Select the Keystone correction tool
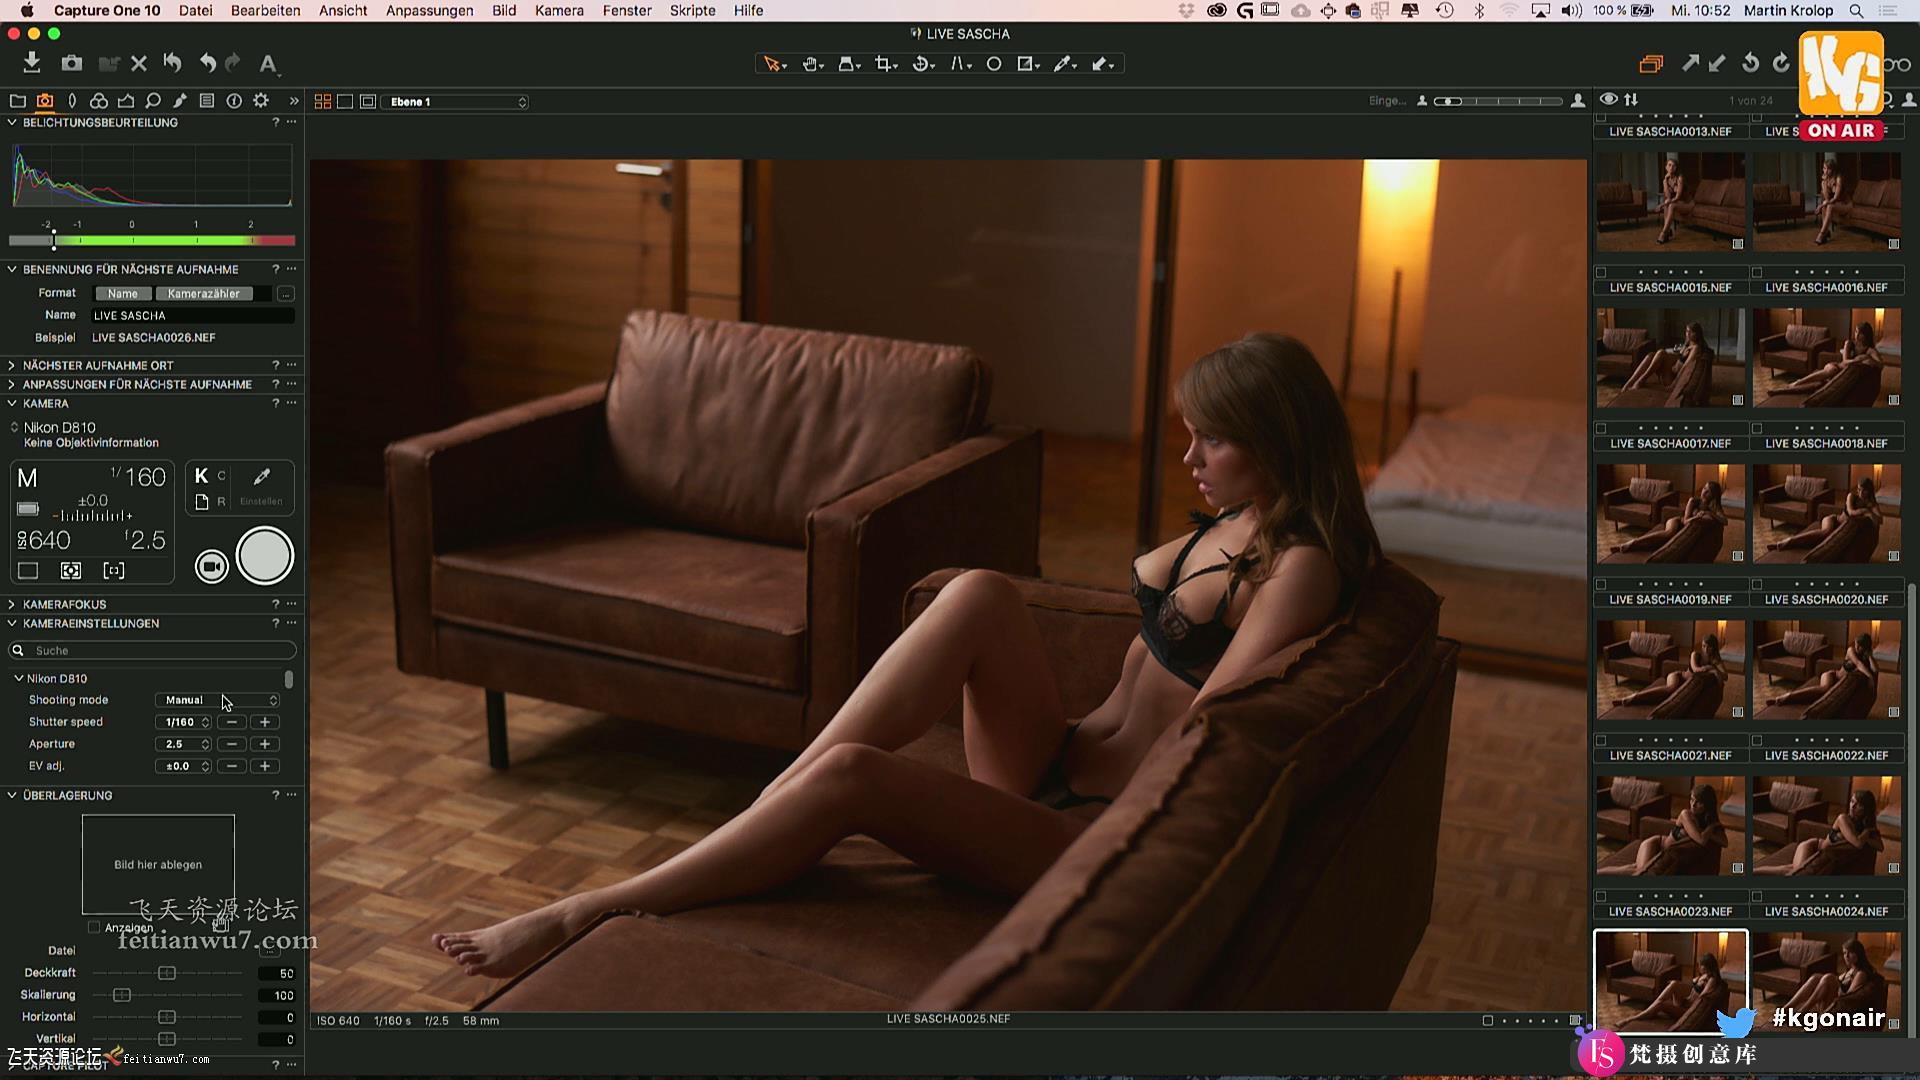1920x1080 pixels. [x=960, y=64]
